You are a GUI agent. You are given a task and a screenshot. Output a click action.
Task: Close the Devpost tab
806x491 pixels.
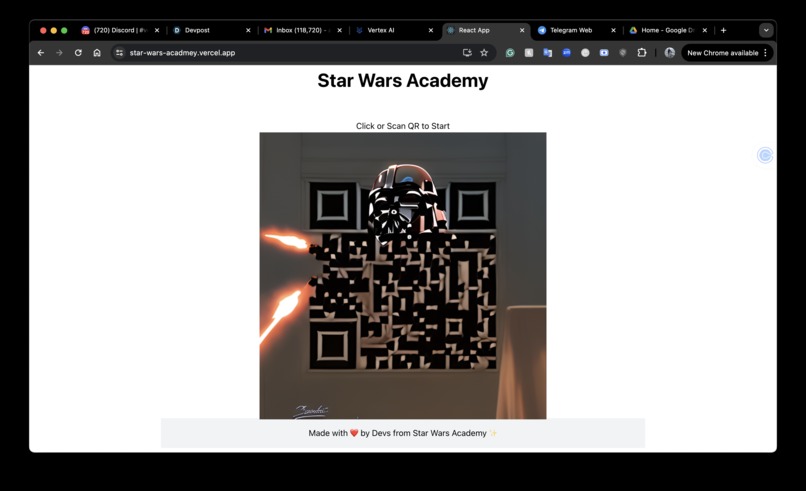click(248, 30)
